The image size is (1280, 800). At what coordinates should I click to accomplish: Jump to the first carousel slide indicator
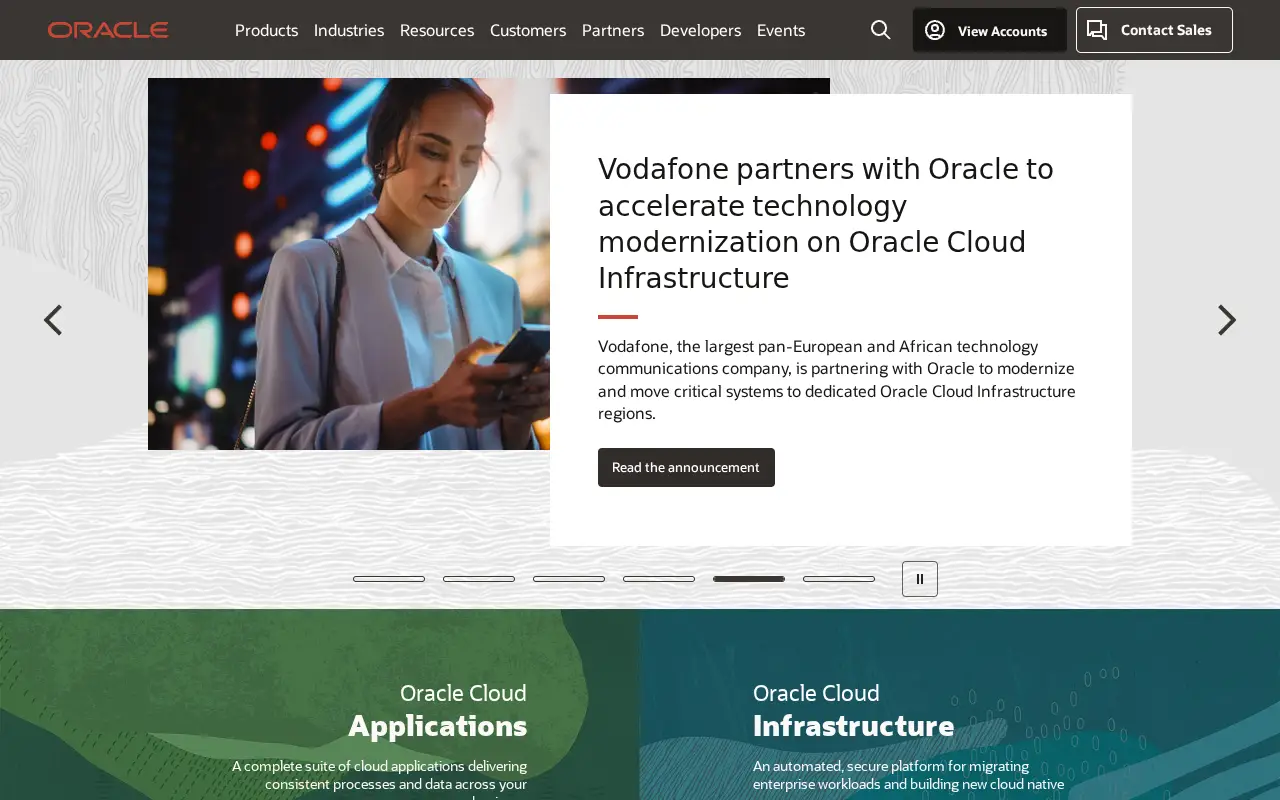click(x=389, y=579)
